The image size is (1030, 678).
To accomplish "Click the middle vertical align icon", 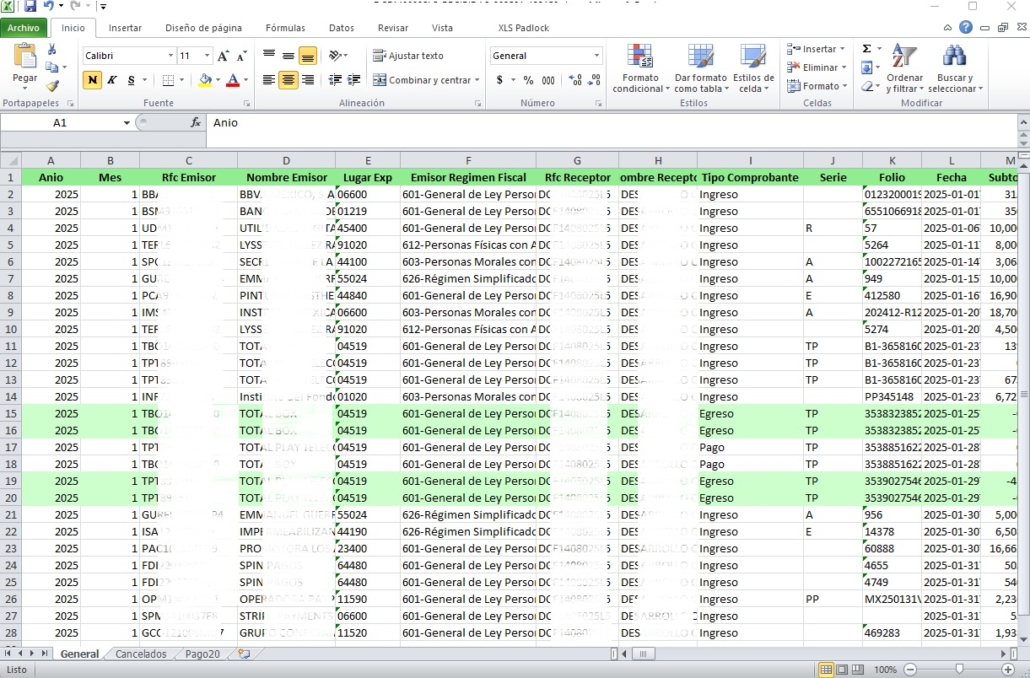I will click(288, 56).
